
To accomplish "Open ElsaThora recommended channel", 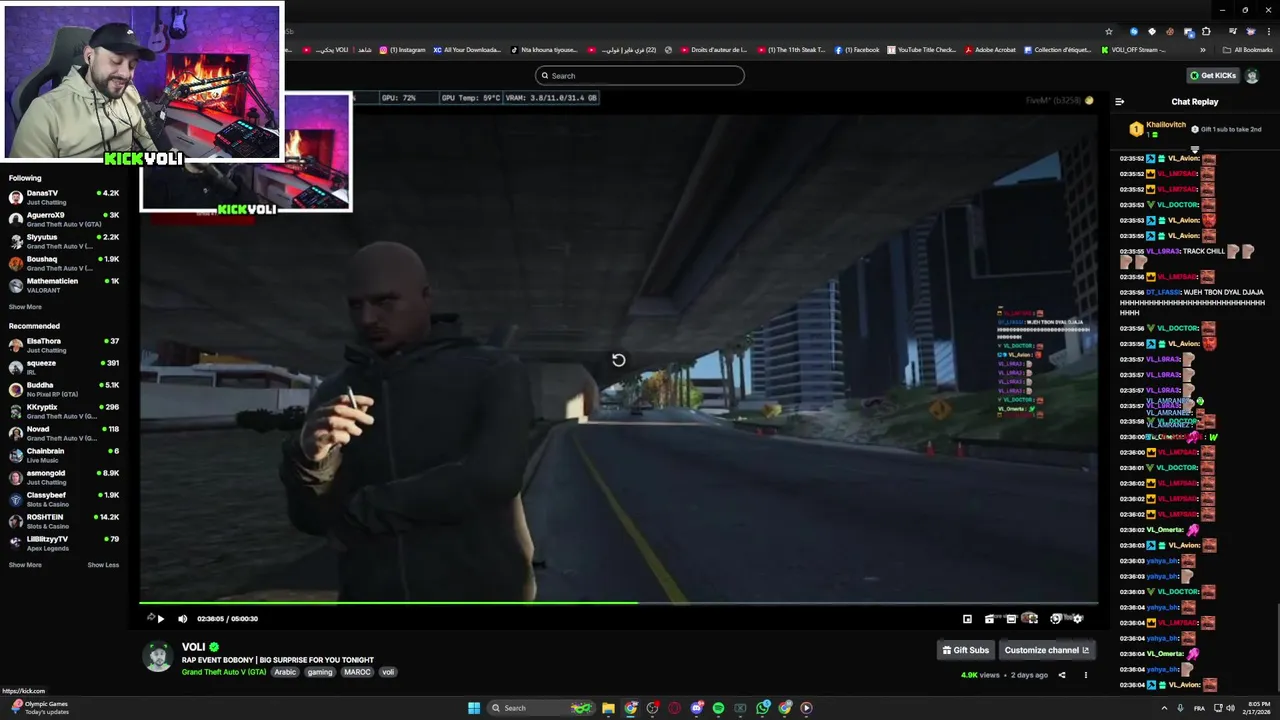I will pyautogui.click(x=64, y=345).
